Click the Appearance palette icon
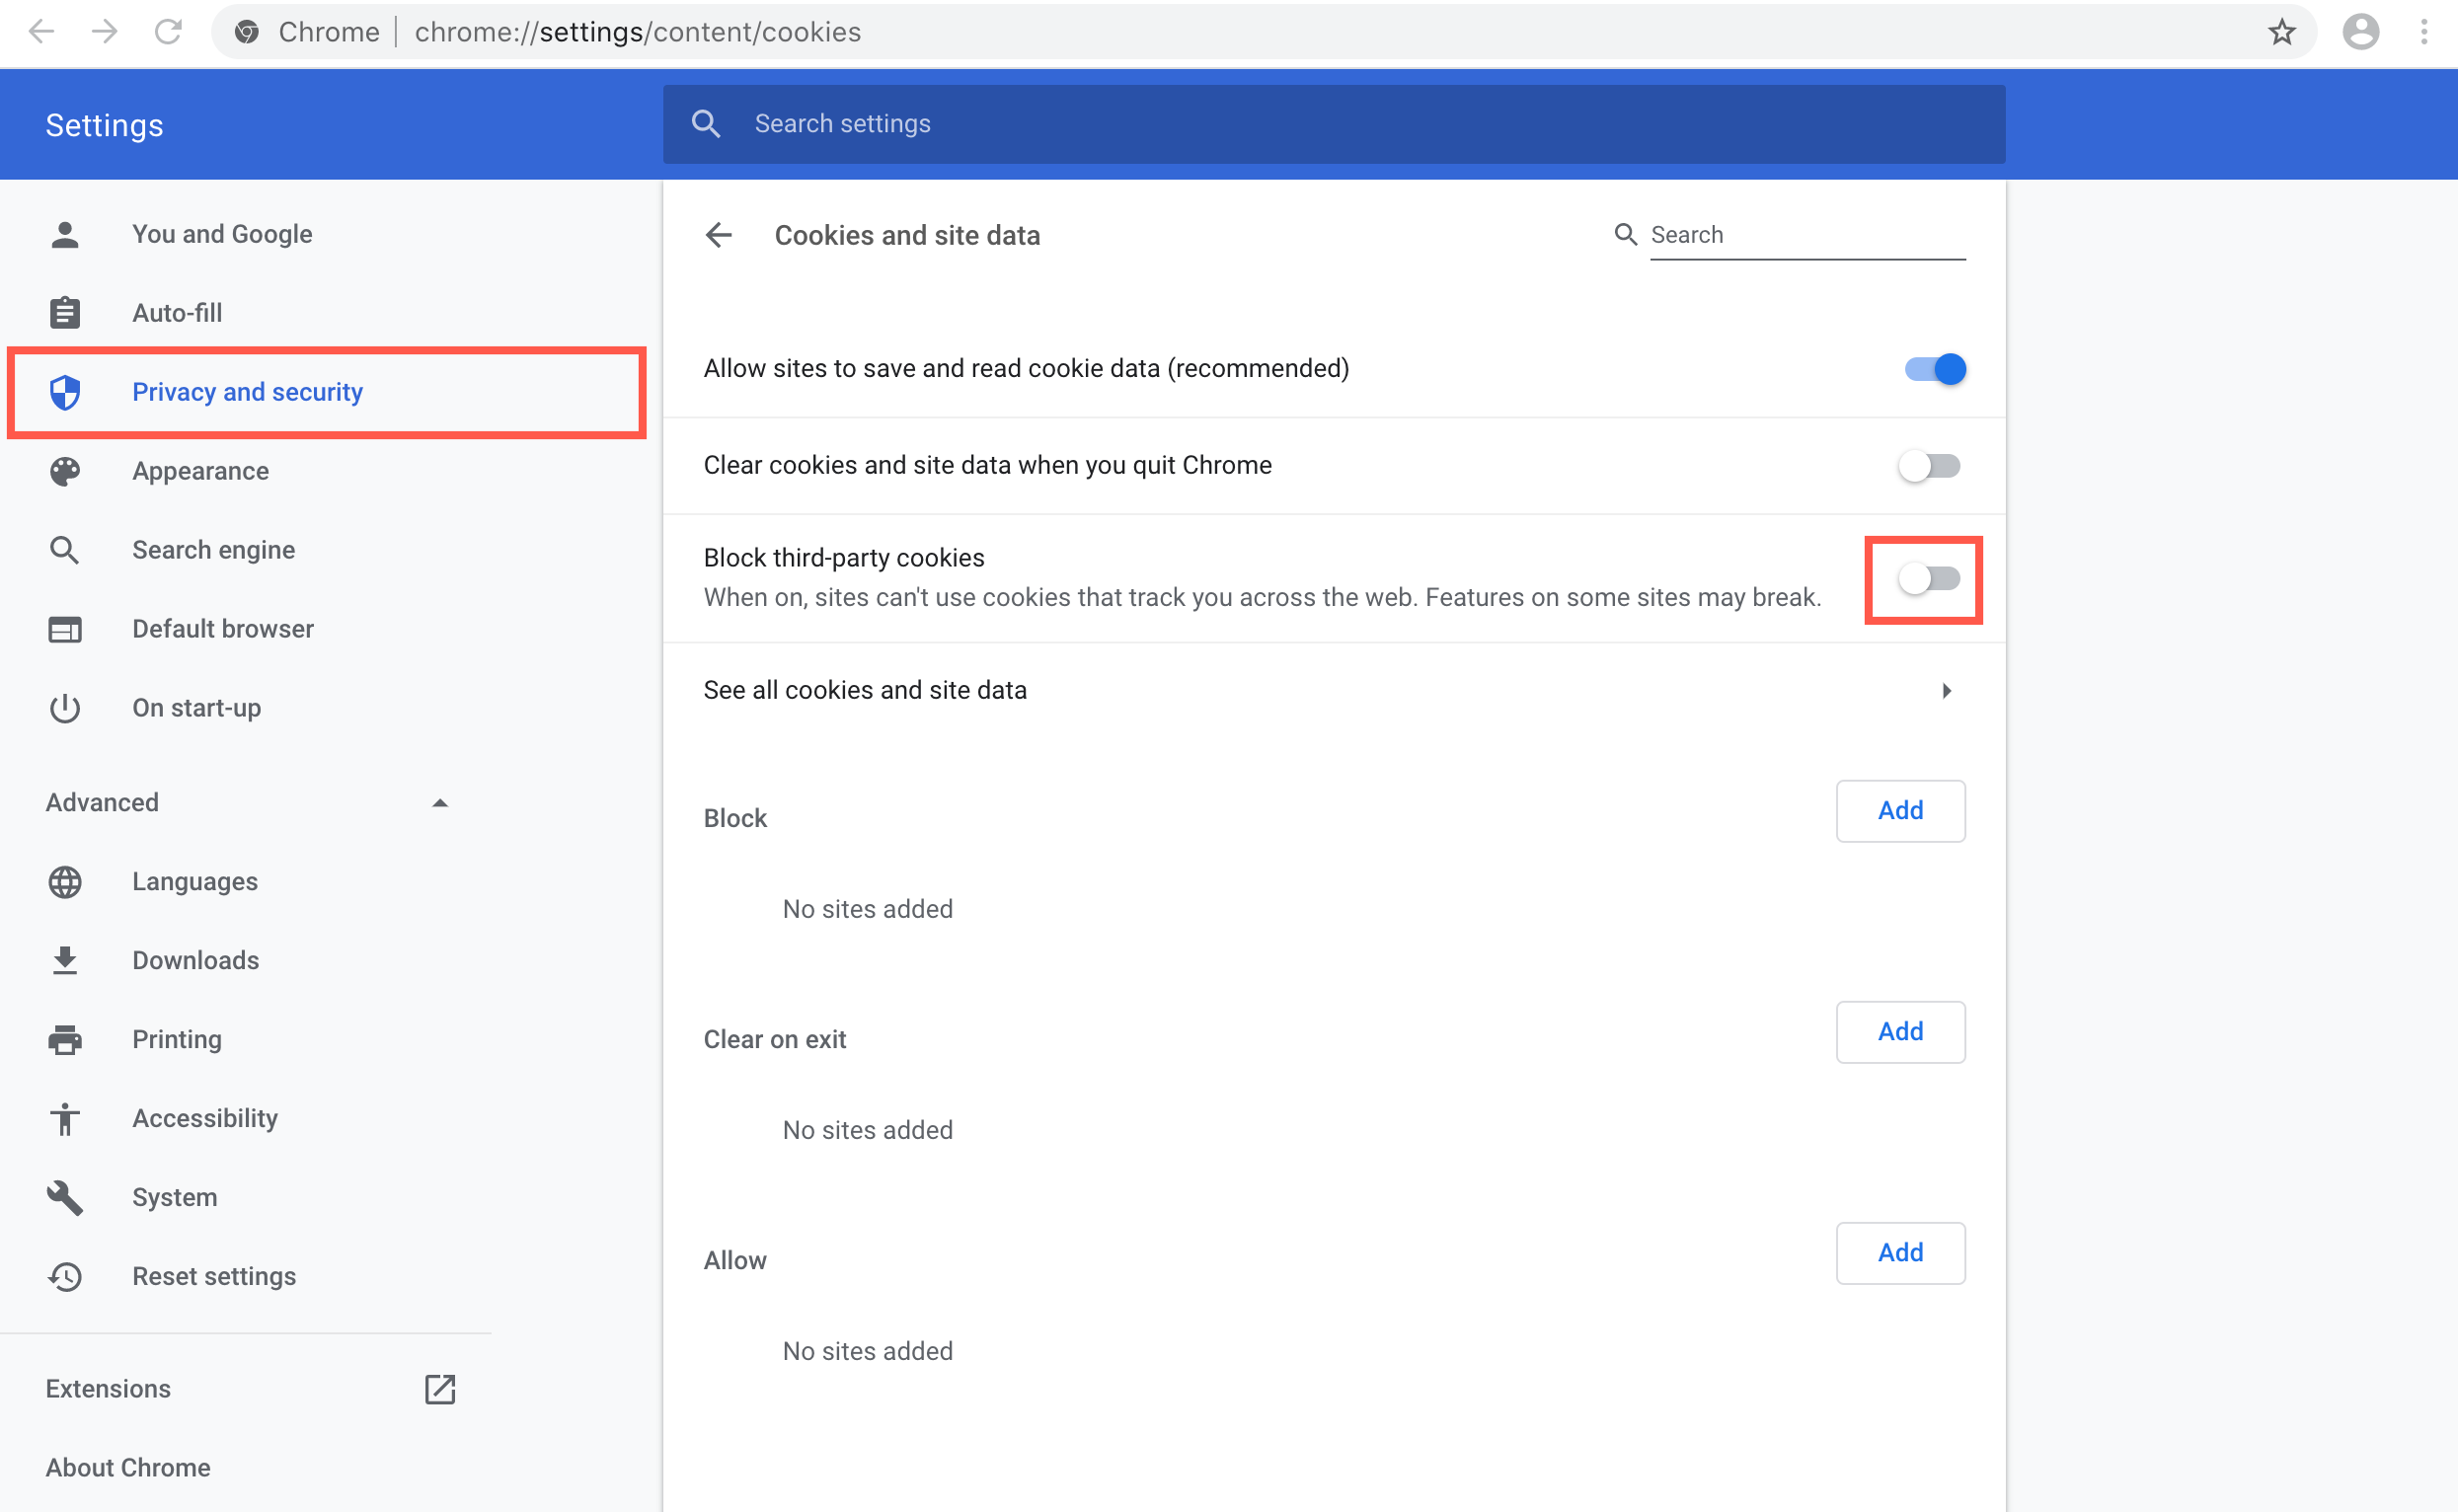 point(64,470)
